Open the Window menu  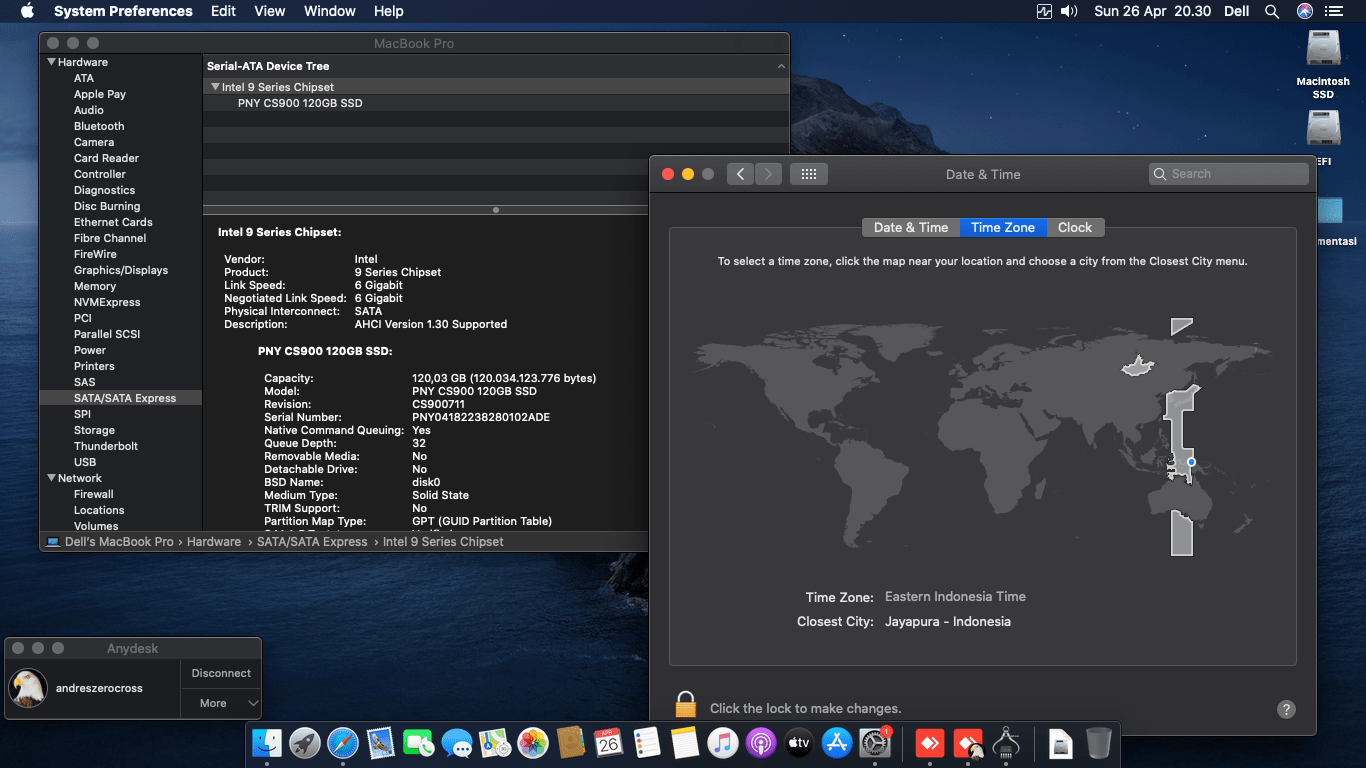pyautogui.click(x=329, y=11)
